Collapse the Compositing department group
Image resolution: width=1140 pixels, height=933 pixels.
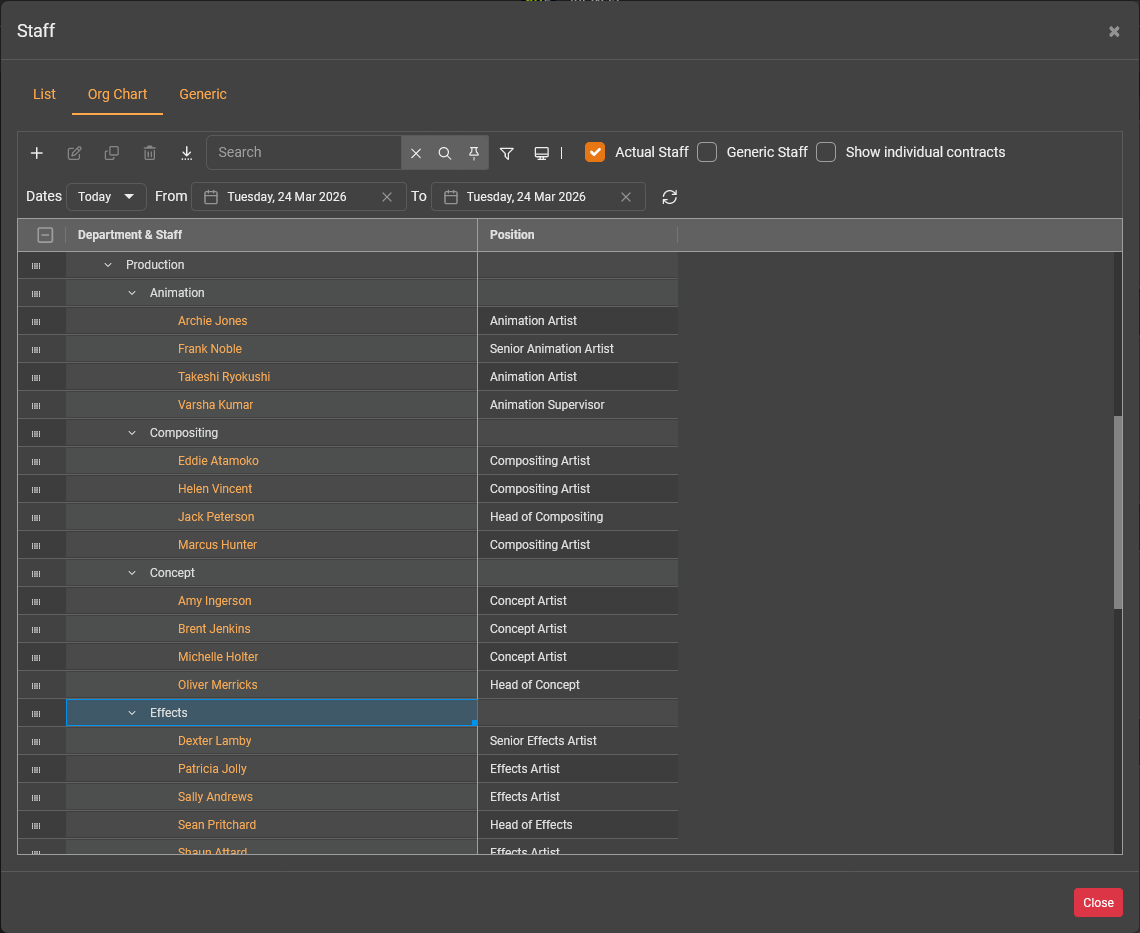point(132,433)
